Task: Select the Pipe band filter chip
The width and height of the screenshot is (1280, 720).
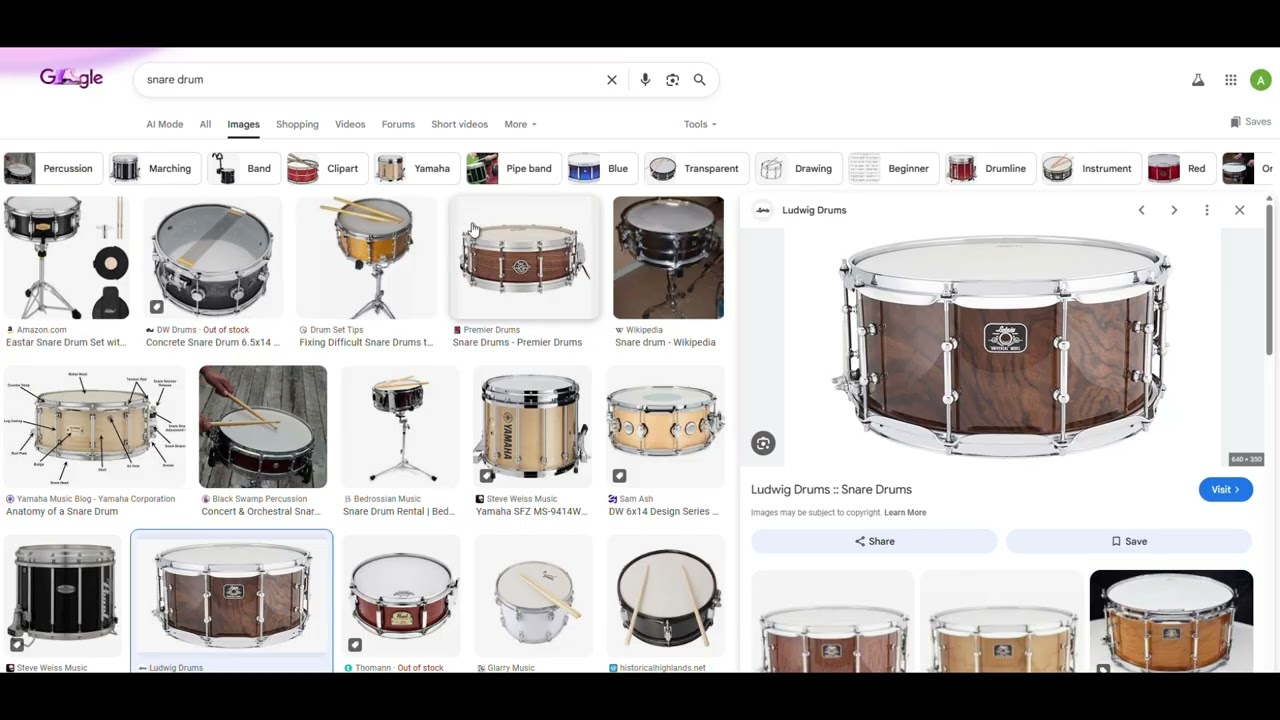Action: [512, 168]
